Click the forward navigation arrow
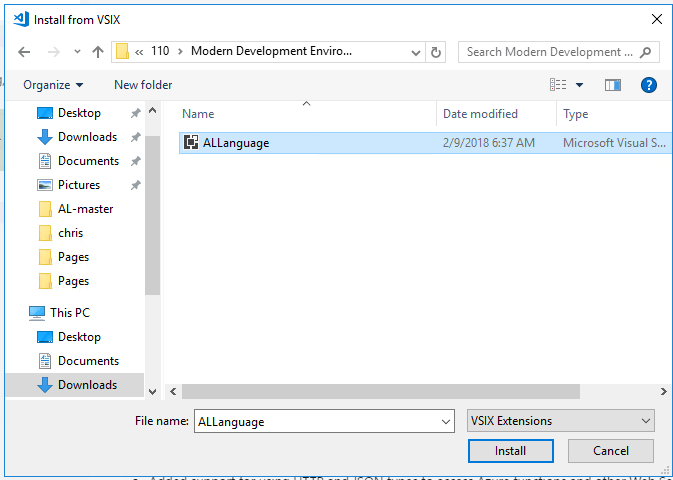 coord(54,52)
